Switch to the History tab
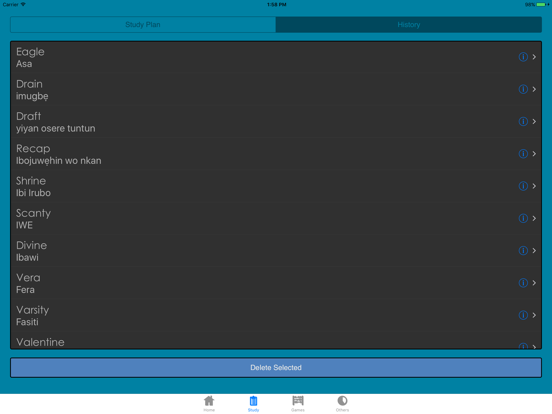Image resolution: width=552 pixels, height=414 pixels. (409, 25)
